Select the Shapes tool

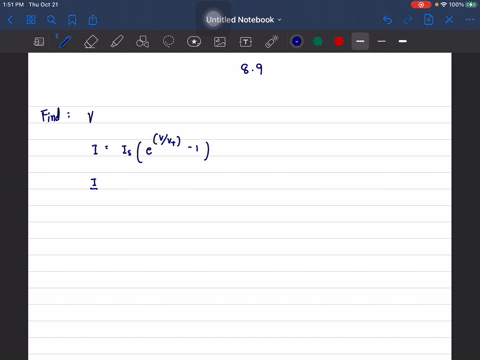coord(142,42)
